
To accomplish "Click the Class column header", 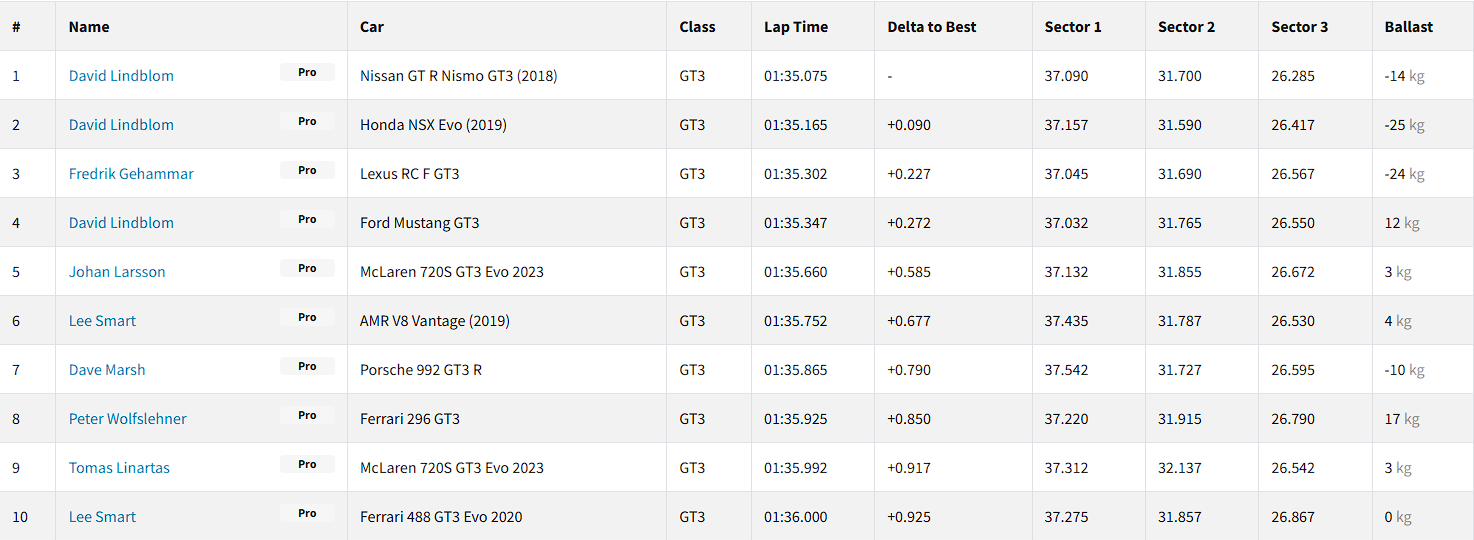I will [697, 27].
